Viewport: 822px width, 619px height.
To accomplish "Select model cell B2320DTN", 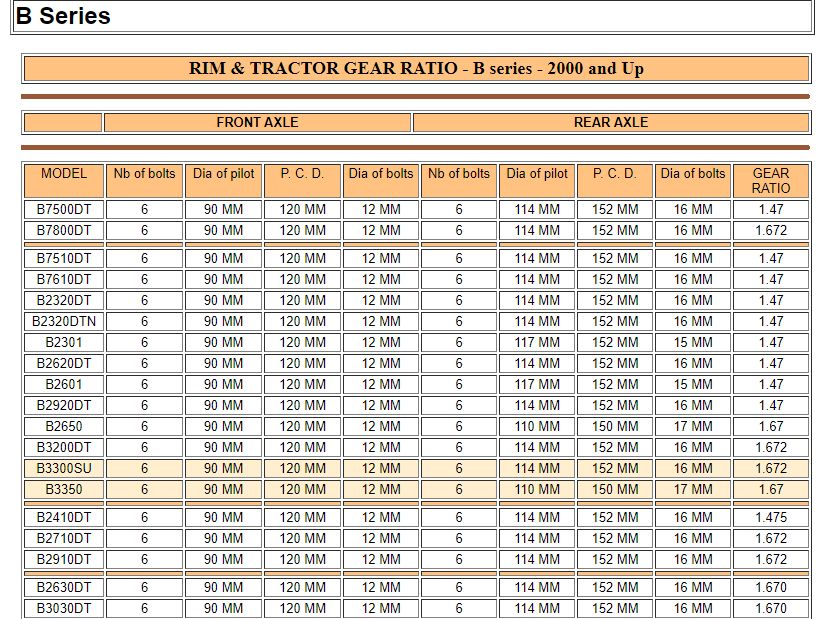I will click(64, 321).
